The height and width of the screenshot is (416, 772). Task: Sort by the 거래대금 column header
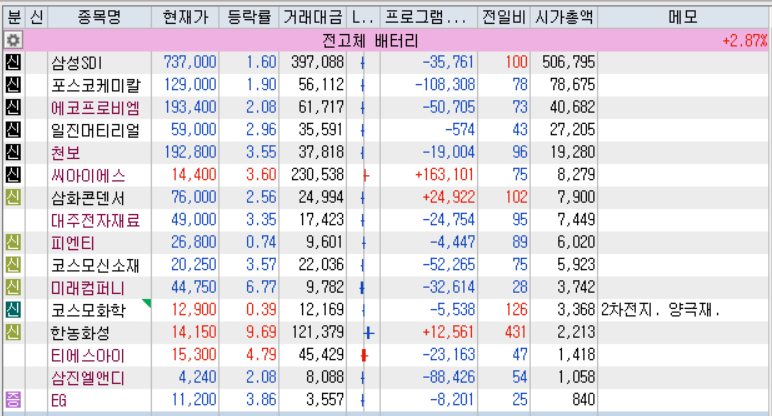pos(313,18)
